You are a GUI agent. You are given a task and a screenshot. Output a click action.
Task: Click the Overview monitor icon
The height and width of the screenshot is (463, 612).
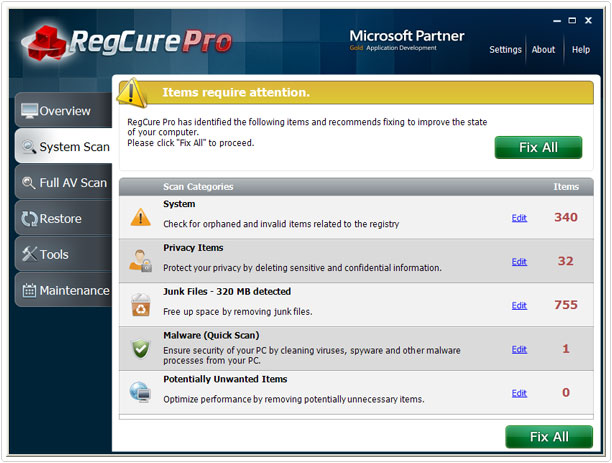tap(29, 111)
